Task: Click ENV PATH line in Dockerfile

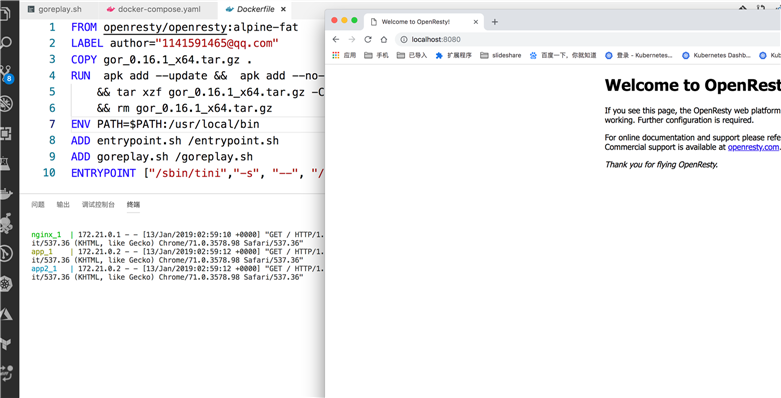Action: coord(165,124)
